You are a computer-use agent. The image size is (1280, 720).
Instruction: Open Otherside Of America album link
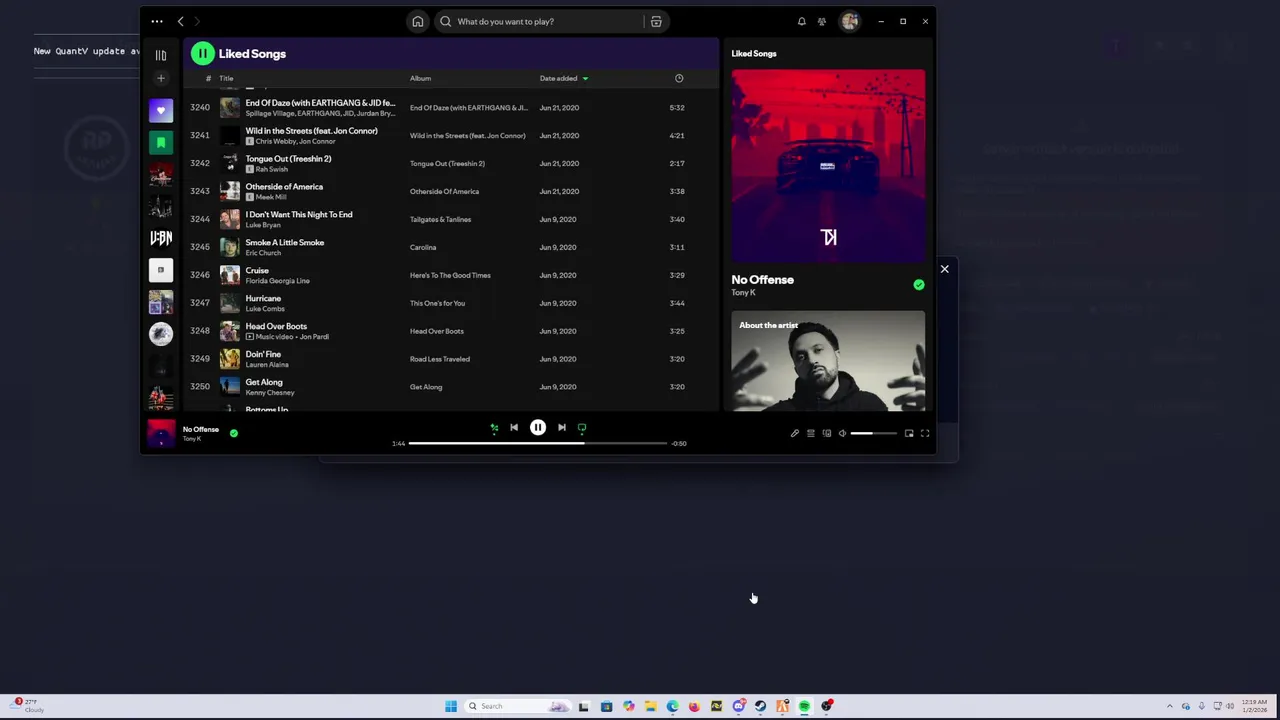(444, 191)
